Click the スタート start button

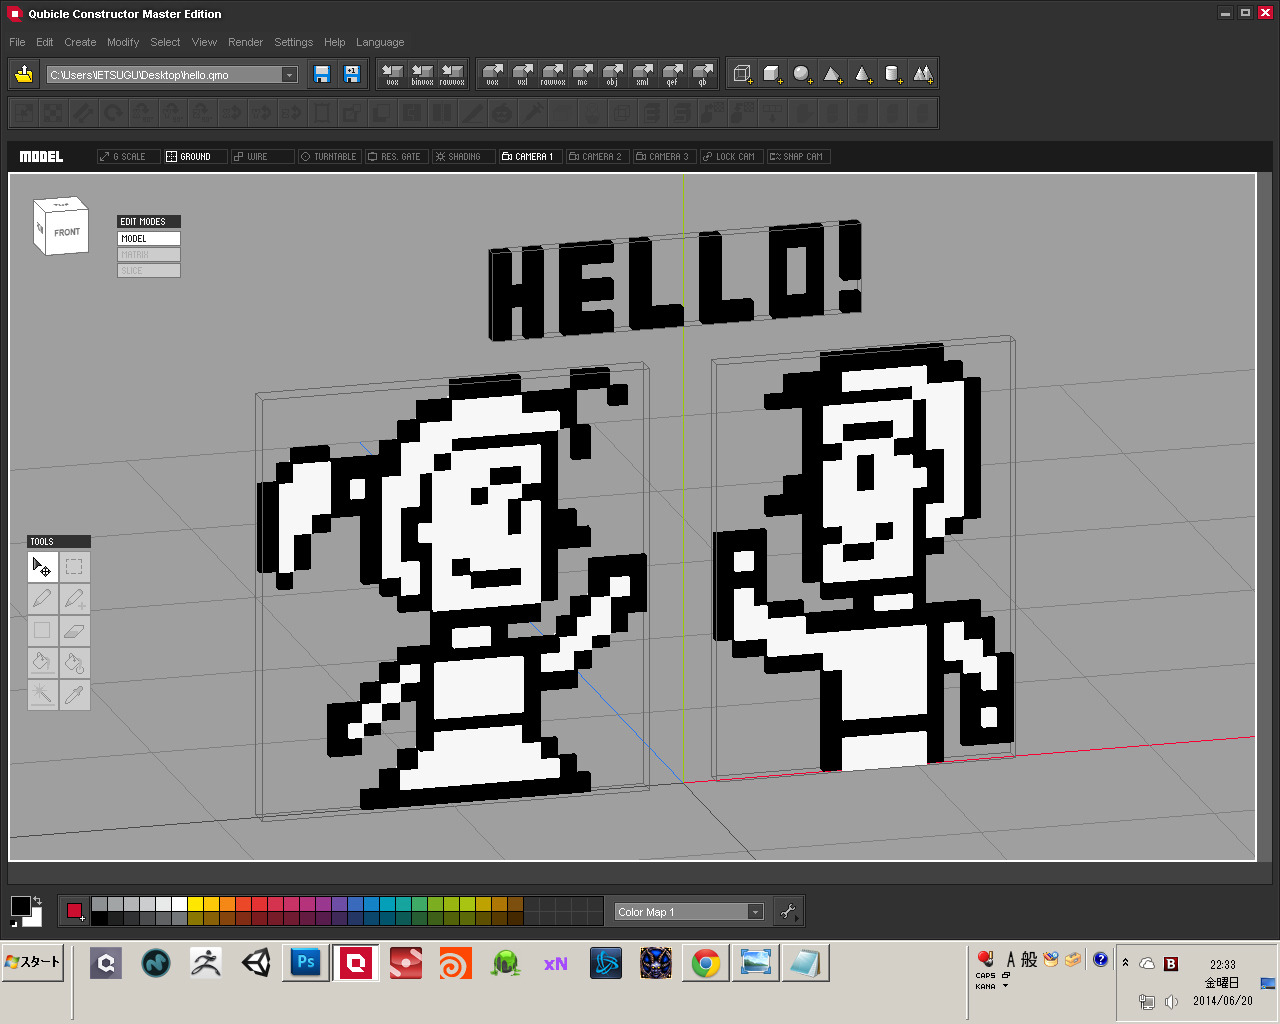pyautogui.click(x=33, y=962)
